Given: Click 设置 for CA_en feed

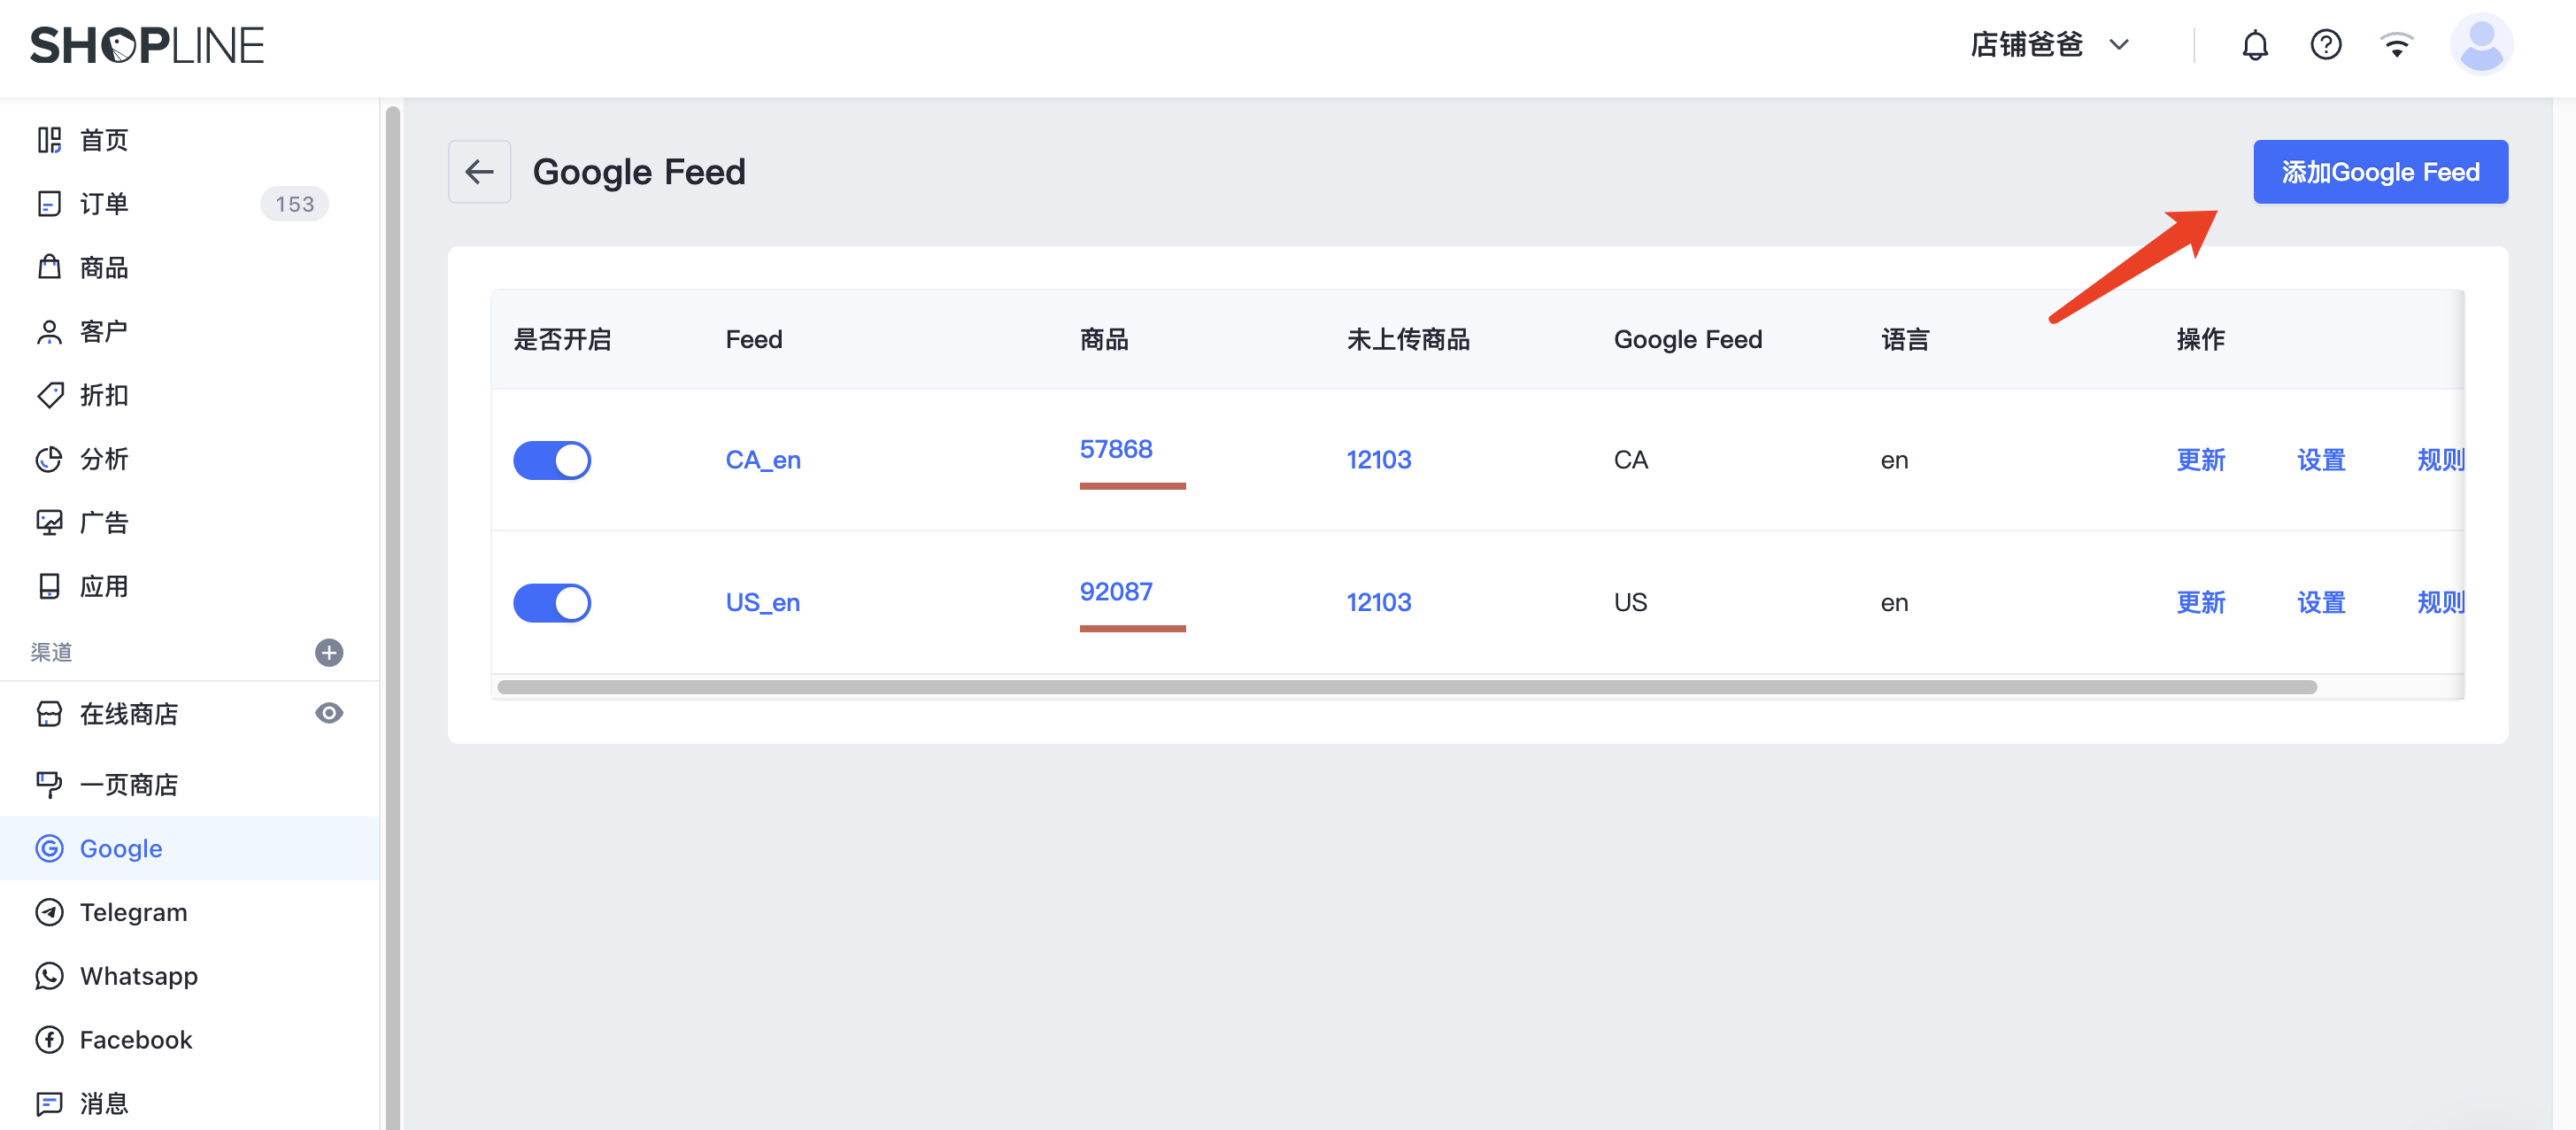Looking at the screenshot, I should tap(2321, 460).
